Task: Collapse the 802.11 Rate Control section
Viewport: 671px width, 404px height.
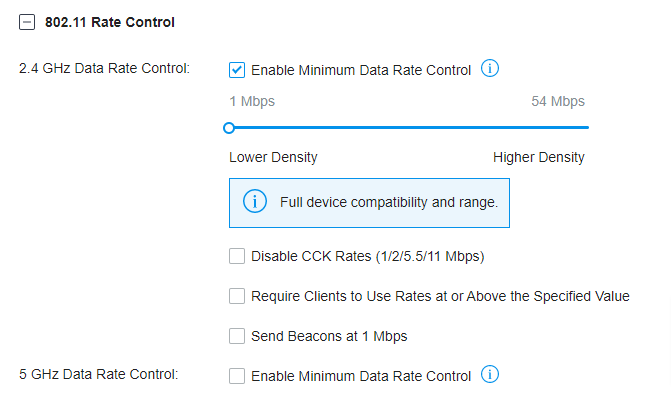Action: [x=27, y=22]
